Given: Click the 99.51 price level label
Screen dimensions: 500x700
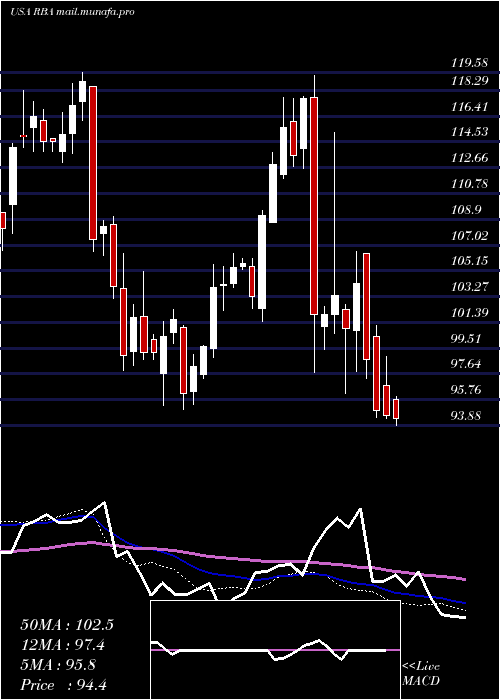Looking at the screenshot, I should pyautogui.click(x=466, y=338).
